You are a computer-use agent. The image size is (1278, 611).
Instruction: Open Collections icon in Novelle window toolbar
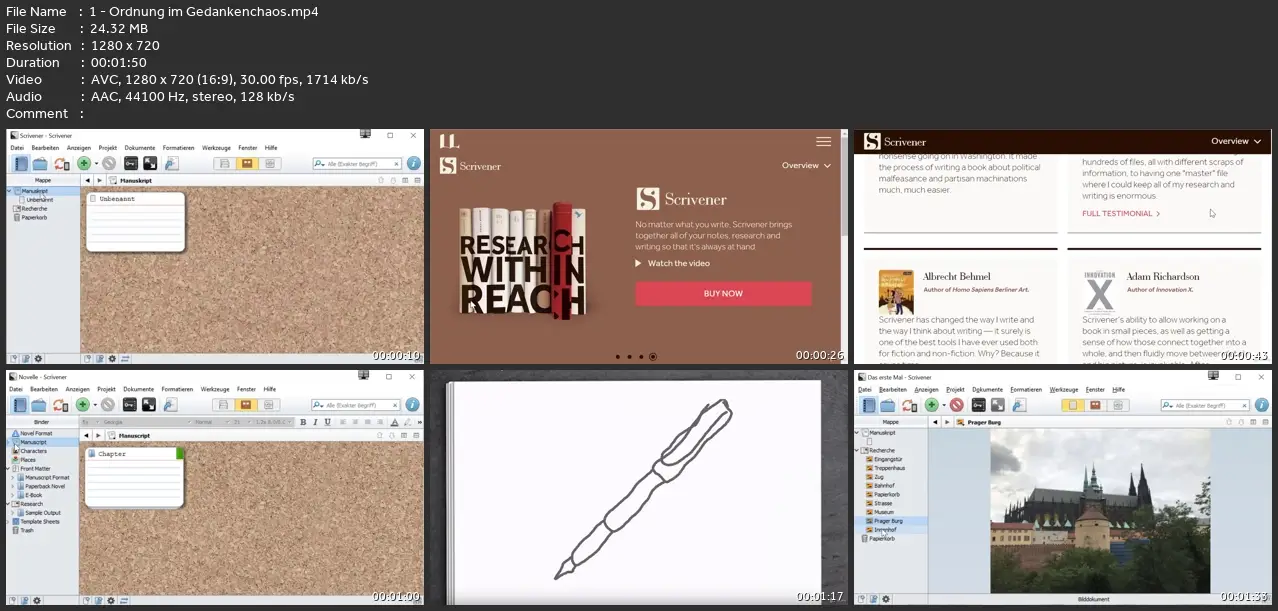coord(39,405)
